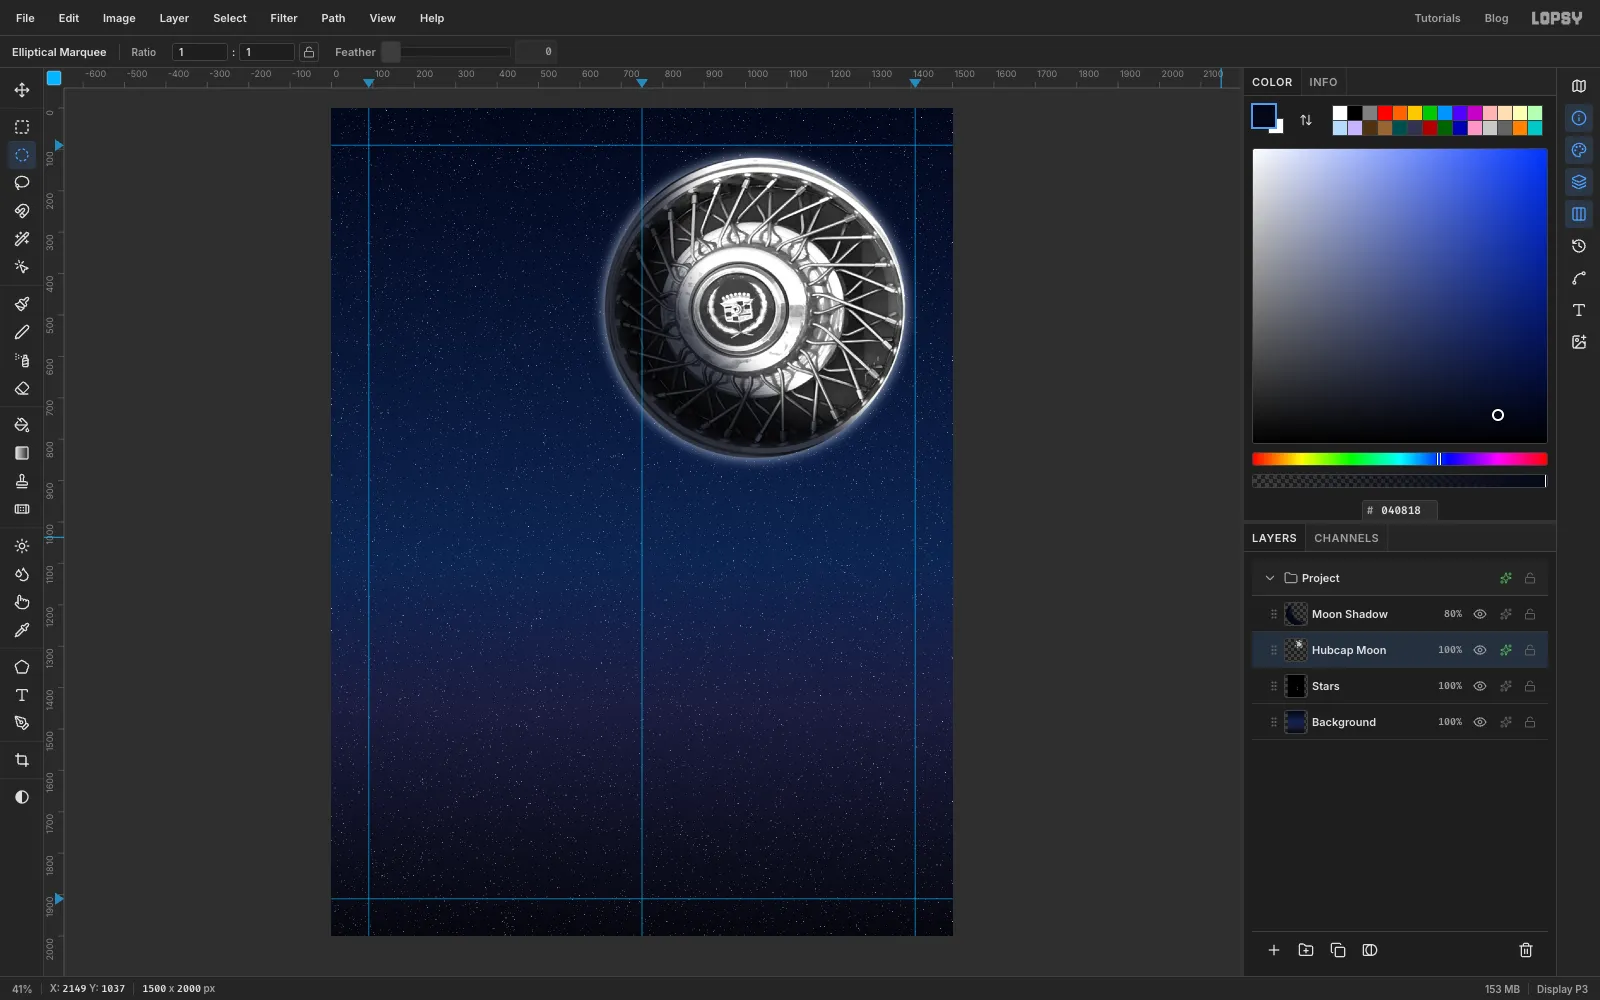Open the History panel icon
The image size is (1600, 1000).
(1579, 246)
